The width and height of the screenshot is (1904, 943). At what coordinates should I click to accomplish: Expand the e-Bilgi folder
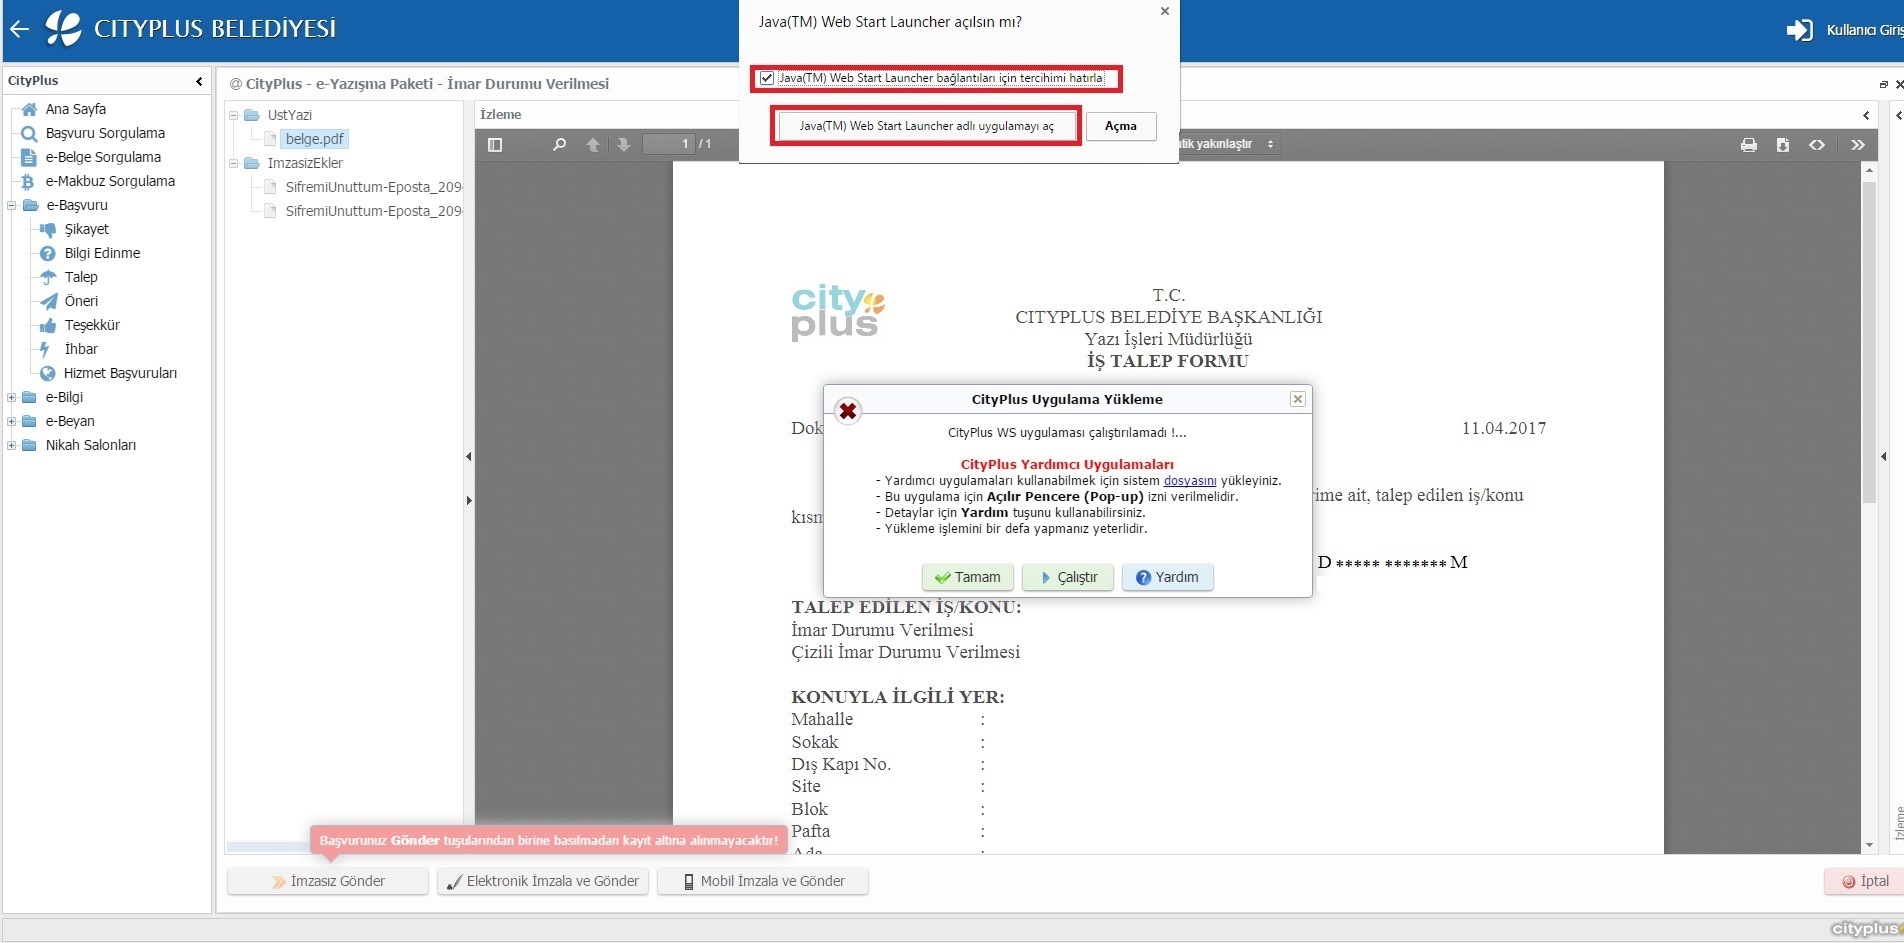[x=12, y=397]
